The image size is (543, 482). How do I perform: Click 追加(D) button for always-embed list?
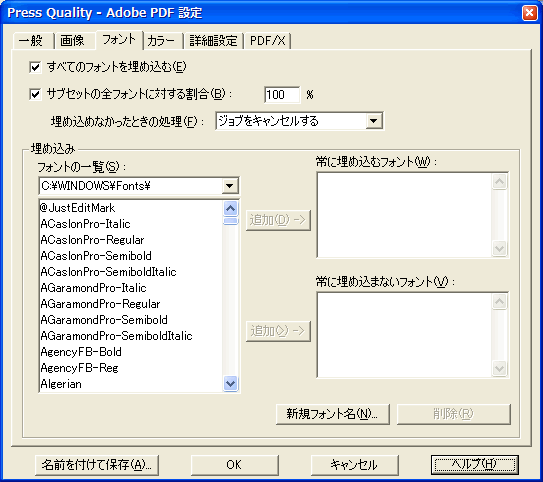point(278,220)
